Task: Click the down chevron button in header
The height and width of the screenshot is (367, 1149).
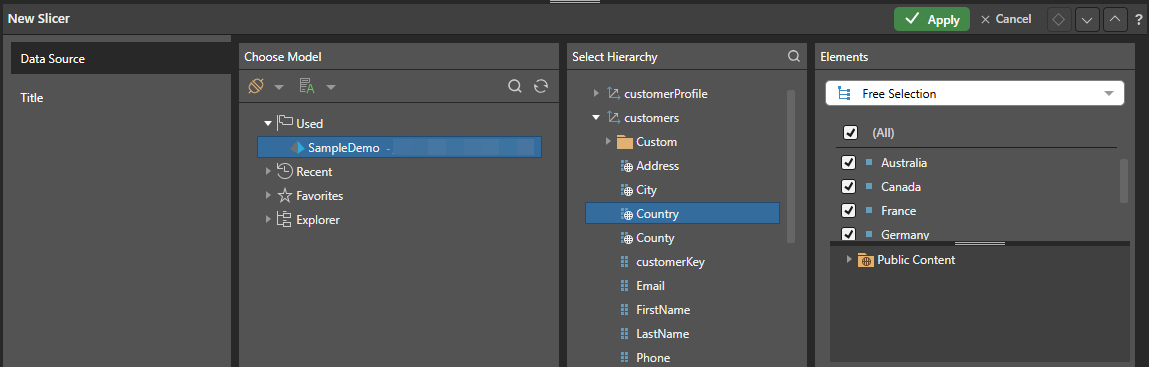Action: 1087,20
